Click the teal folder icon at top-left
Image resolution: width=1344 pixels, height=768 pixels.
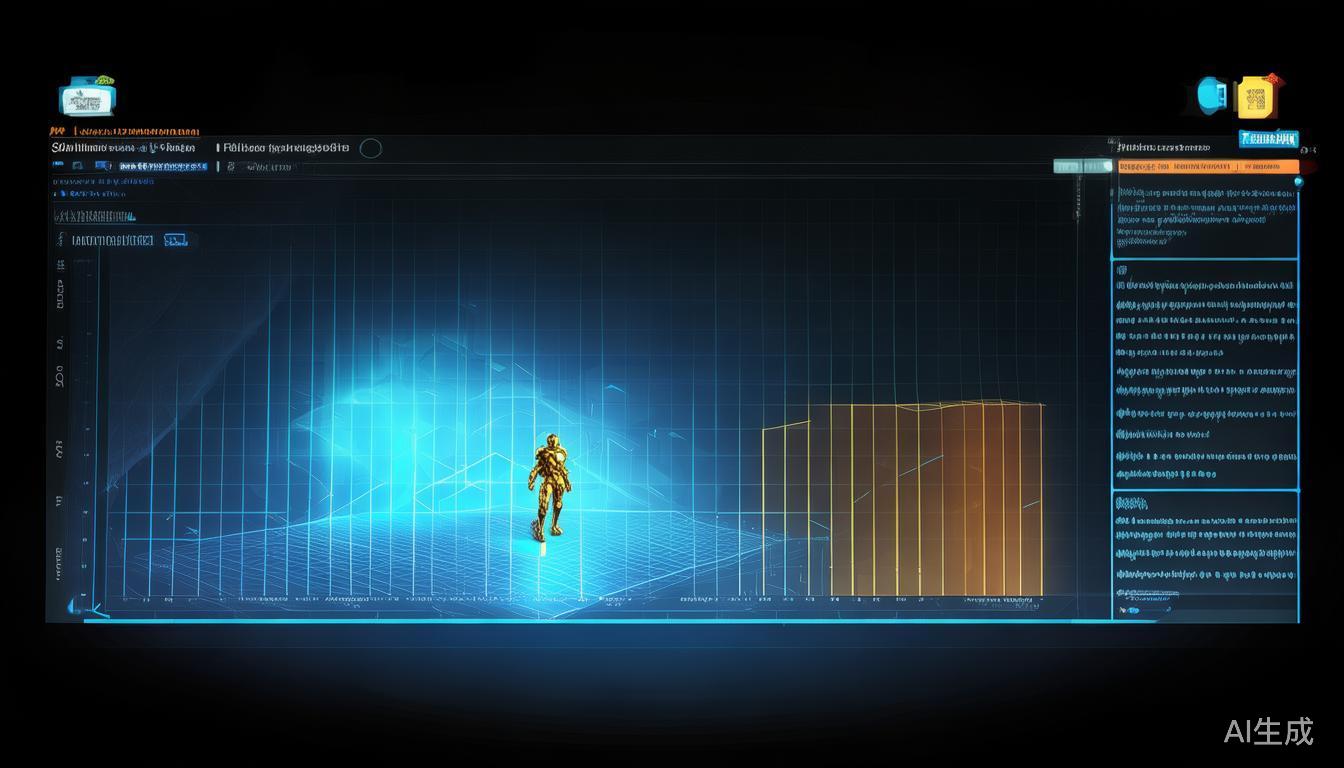click(x=87, y=98)
